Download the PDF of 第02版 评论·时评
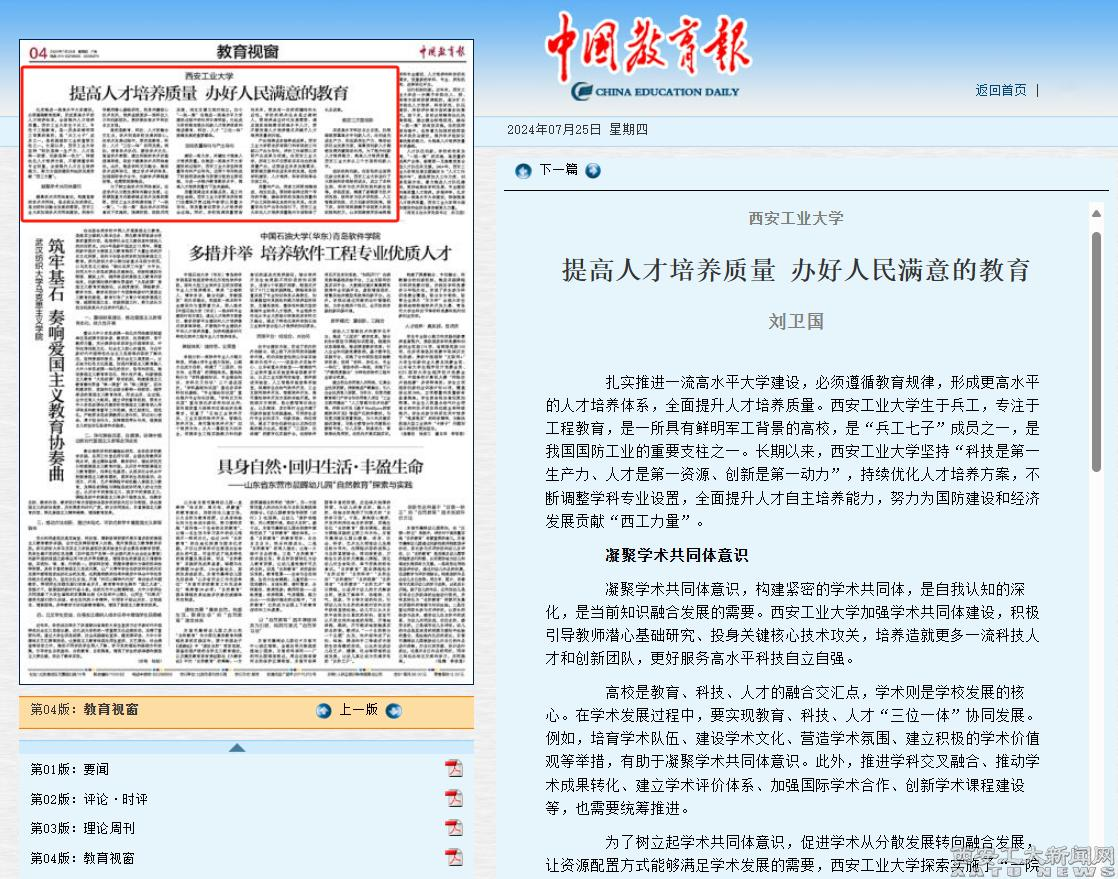Screen dimensions: 1118x879 pos(454,798)
